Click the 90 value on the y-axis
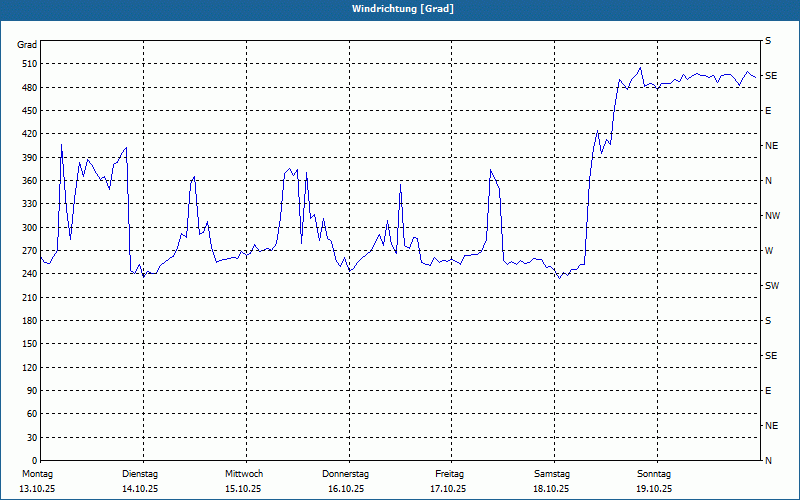 click(x=29, y=391)
